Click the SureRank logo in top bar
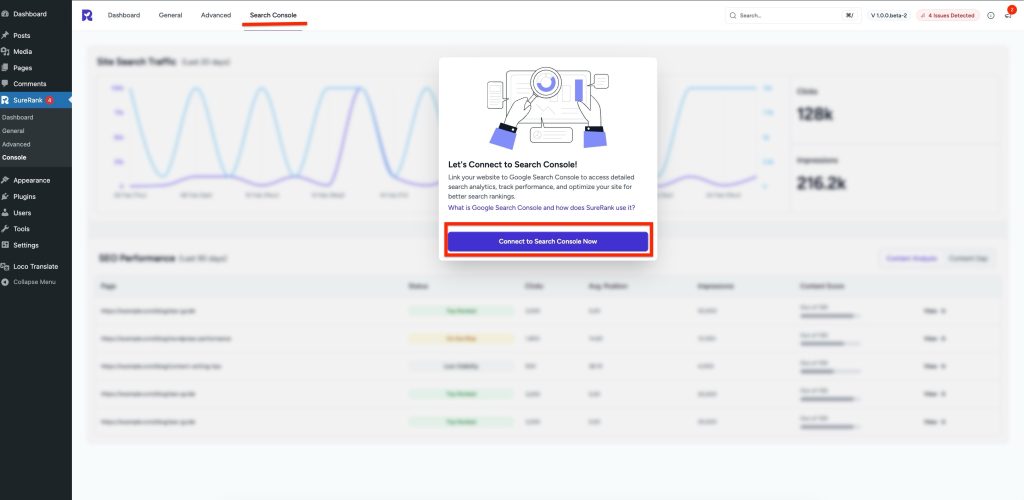Image resolution: width=1024 pixels, height=500 pixels. coord(87,15)
